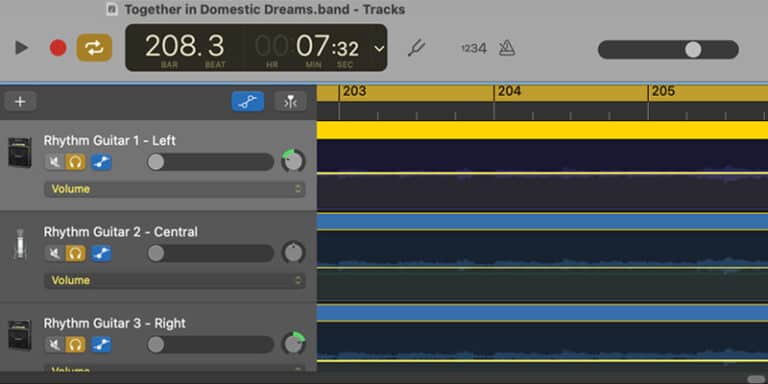Toggle the Cycle loop button

point(94,48)
